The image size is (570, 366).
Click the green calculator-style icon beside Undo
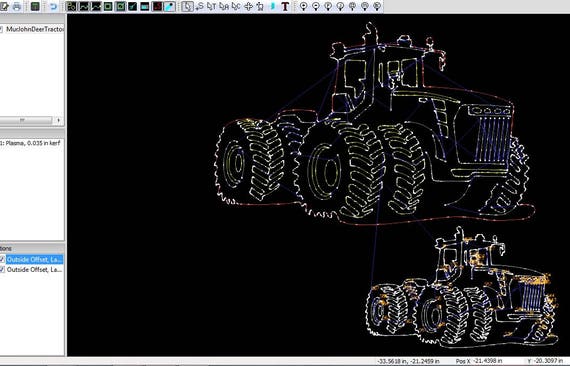pos(35,7)
